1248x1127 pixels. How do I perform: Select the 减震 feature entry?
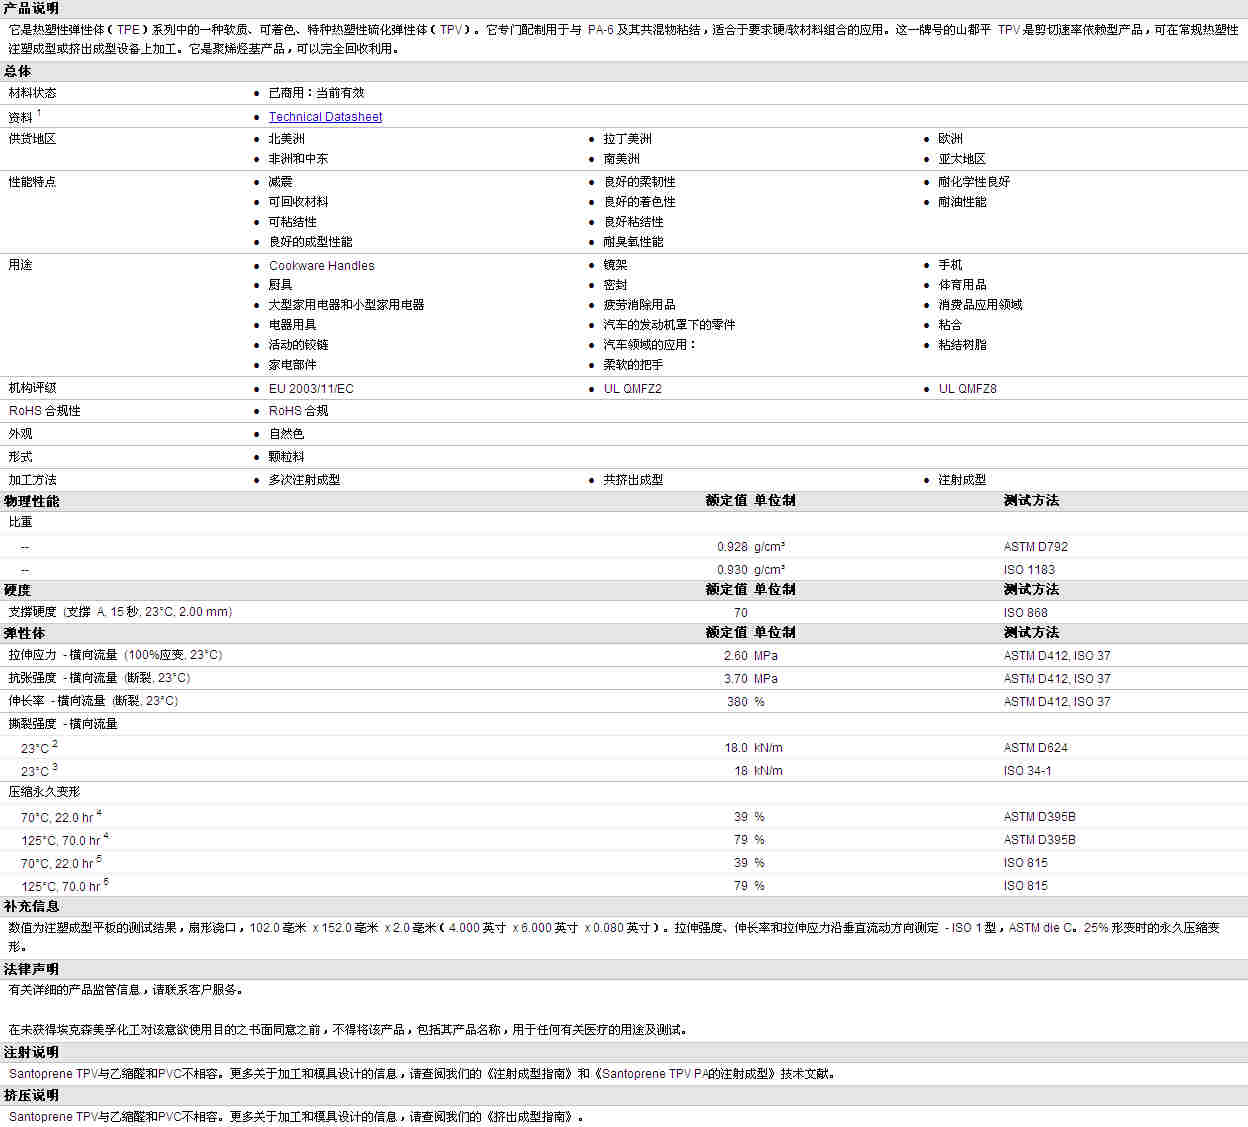tap(281, 182)
